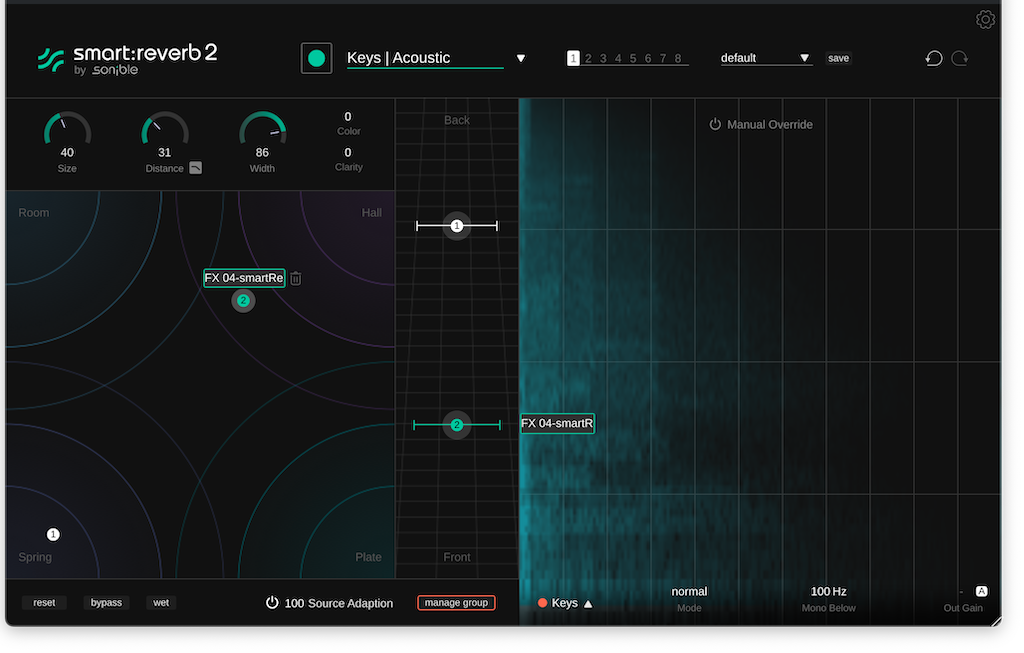This screenshot has height=653, width=1024.
Task: Click the Back label in distance view
Action: [456, 120]
